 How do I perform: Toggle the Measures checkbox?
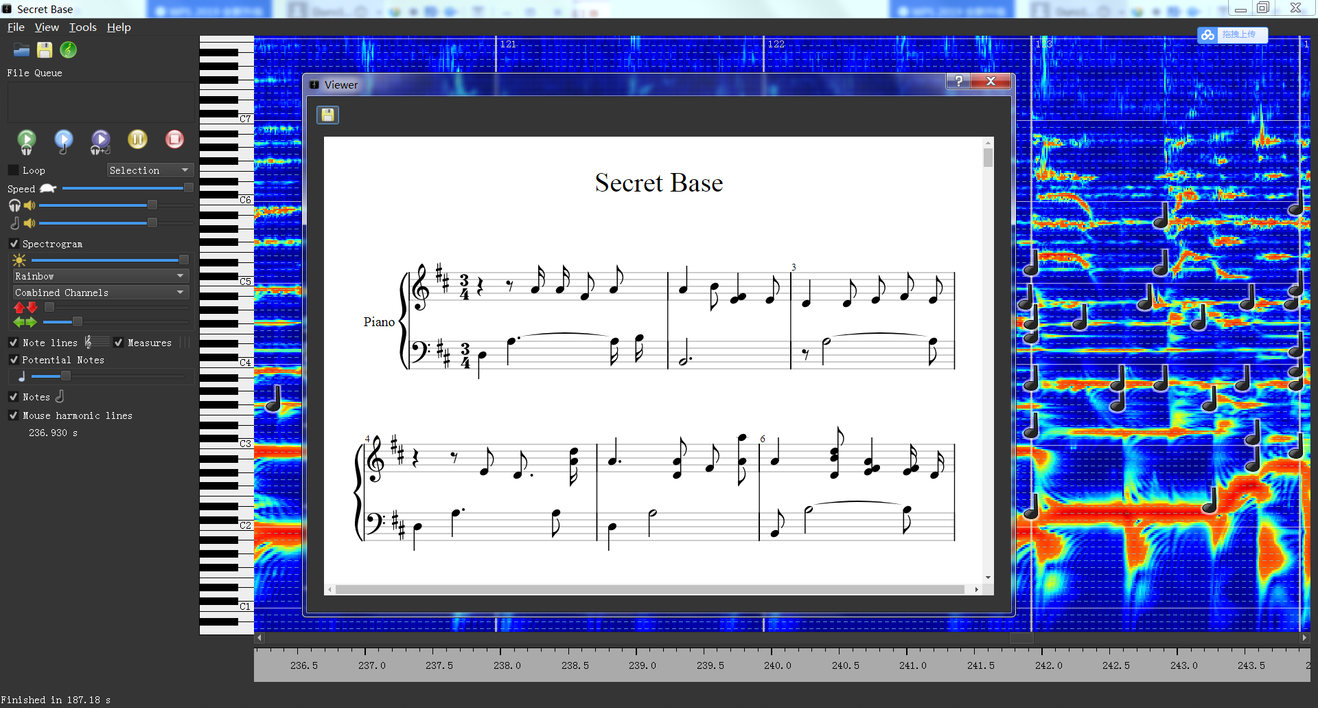pyautogui.click(x=119, y=343)
